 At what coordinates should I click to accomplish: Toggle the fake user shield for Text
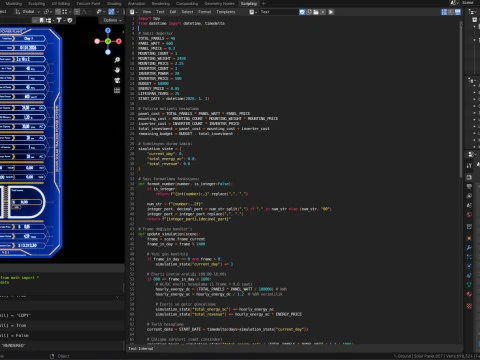(302, 12)
